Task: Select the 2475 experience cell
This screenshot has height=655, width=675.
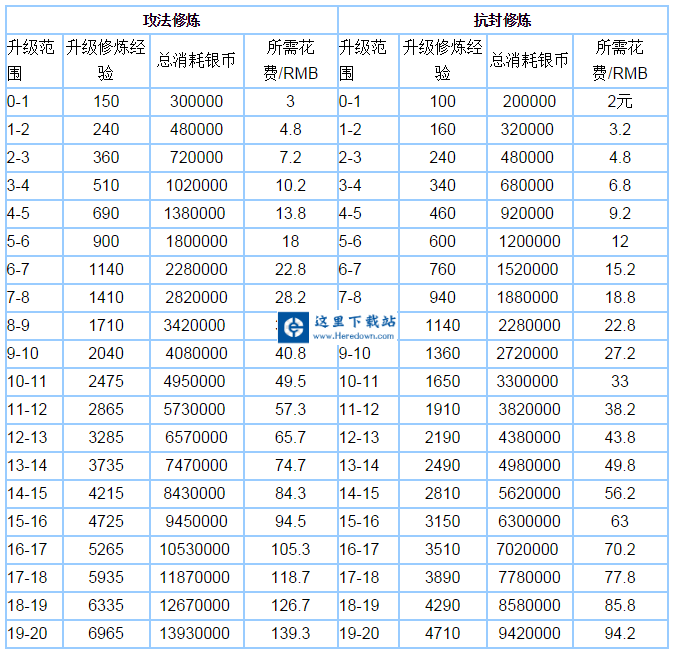Action: pos(105,382)
